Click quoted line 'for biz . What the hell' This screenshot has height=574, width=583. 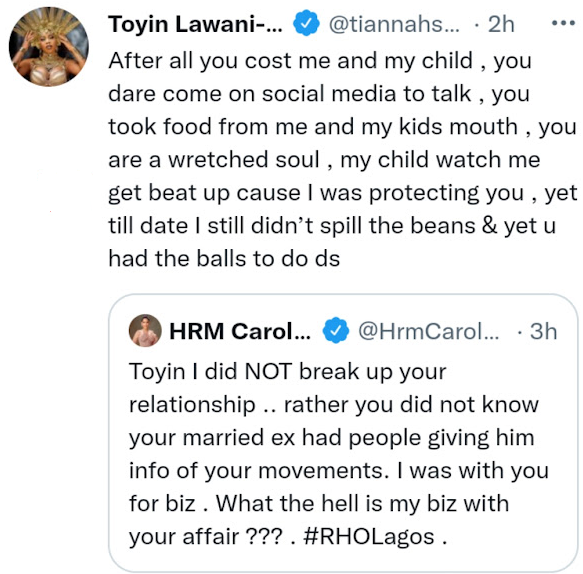(x=319, y=503)
